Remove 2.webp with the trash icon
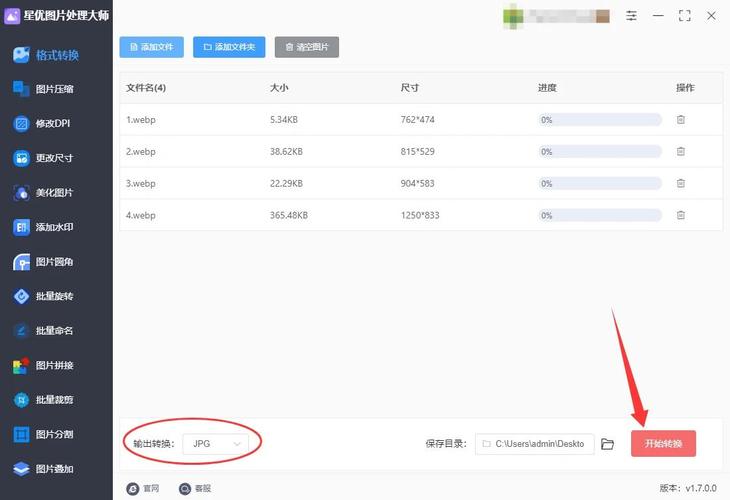730x500 pixels. tap(681, 152)
